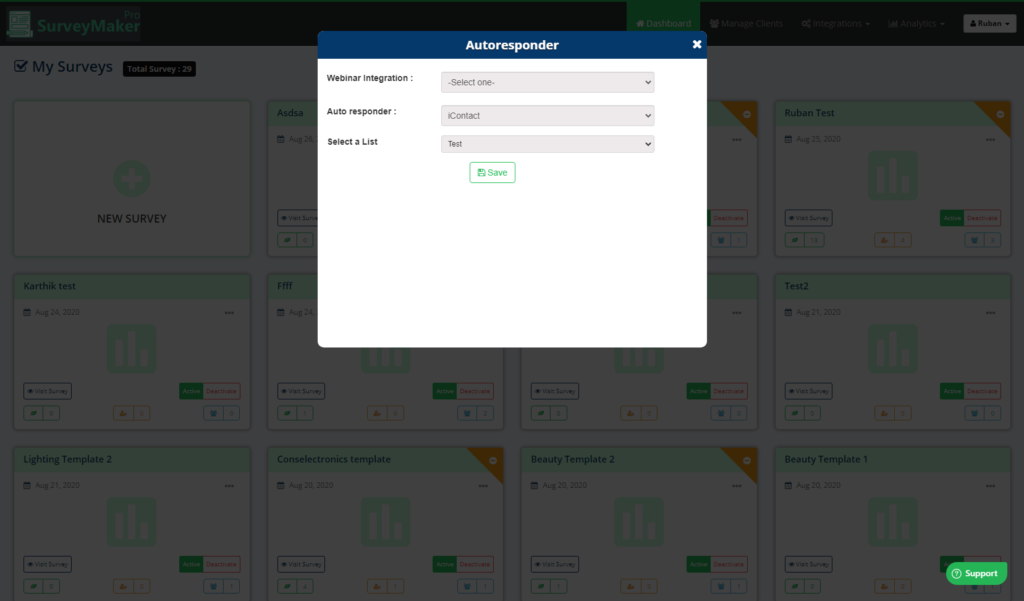Click the Ruban Test card title
The height and width of the screenshot is (601, 1024).
coord(809,113)
